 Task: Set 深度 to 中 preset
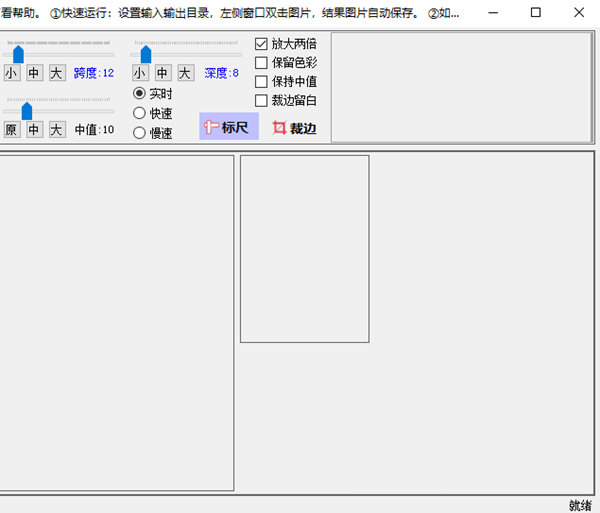point(163,73)
